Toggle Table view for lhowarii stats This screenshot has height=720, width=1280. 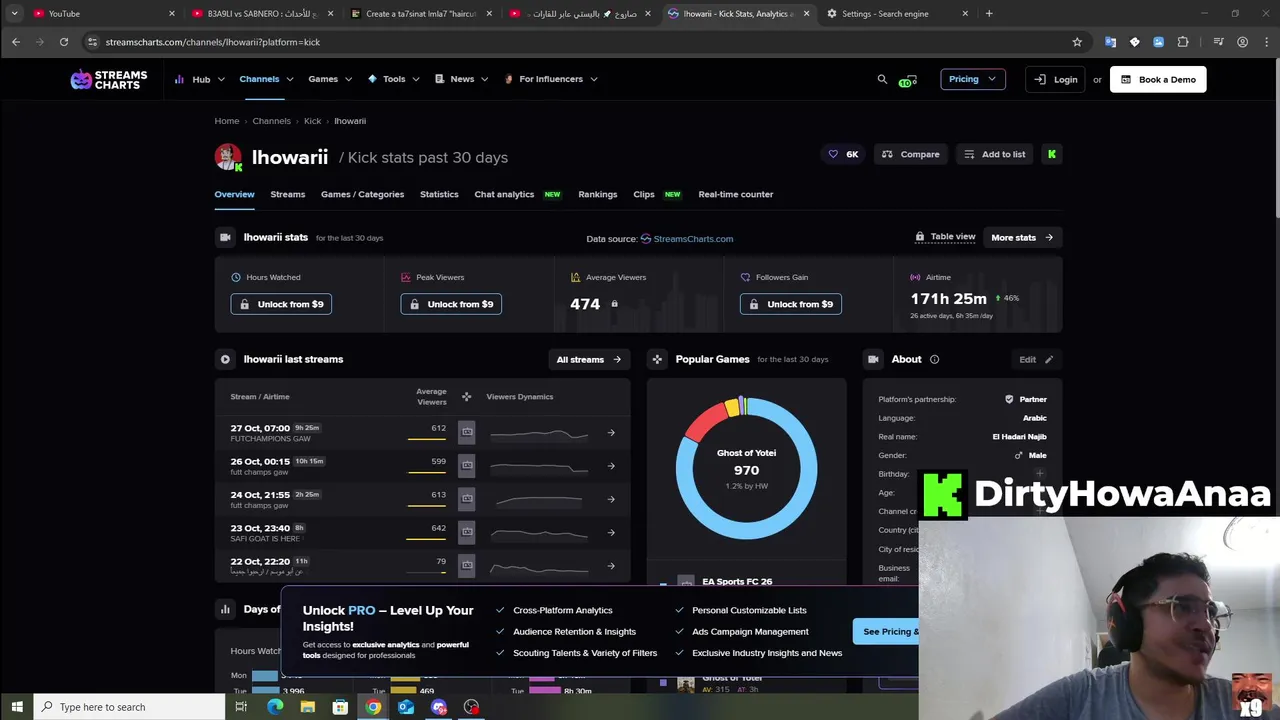point(945,237)
